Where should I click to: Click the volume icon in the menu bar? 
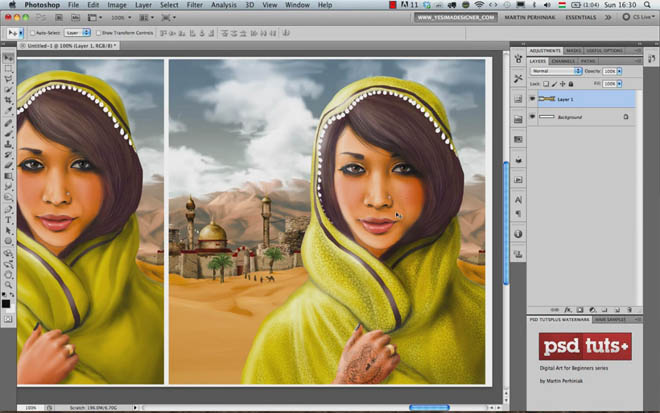[547, 5]
